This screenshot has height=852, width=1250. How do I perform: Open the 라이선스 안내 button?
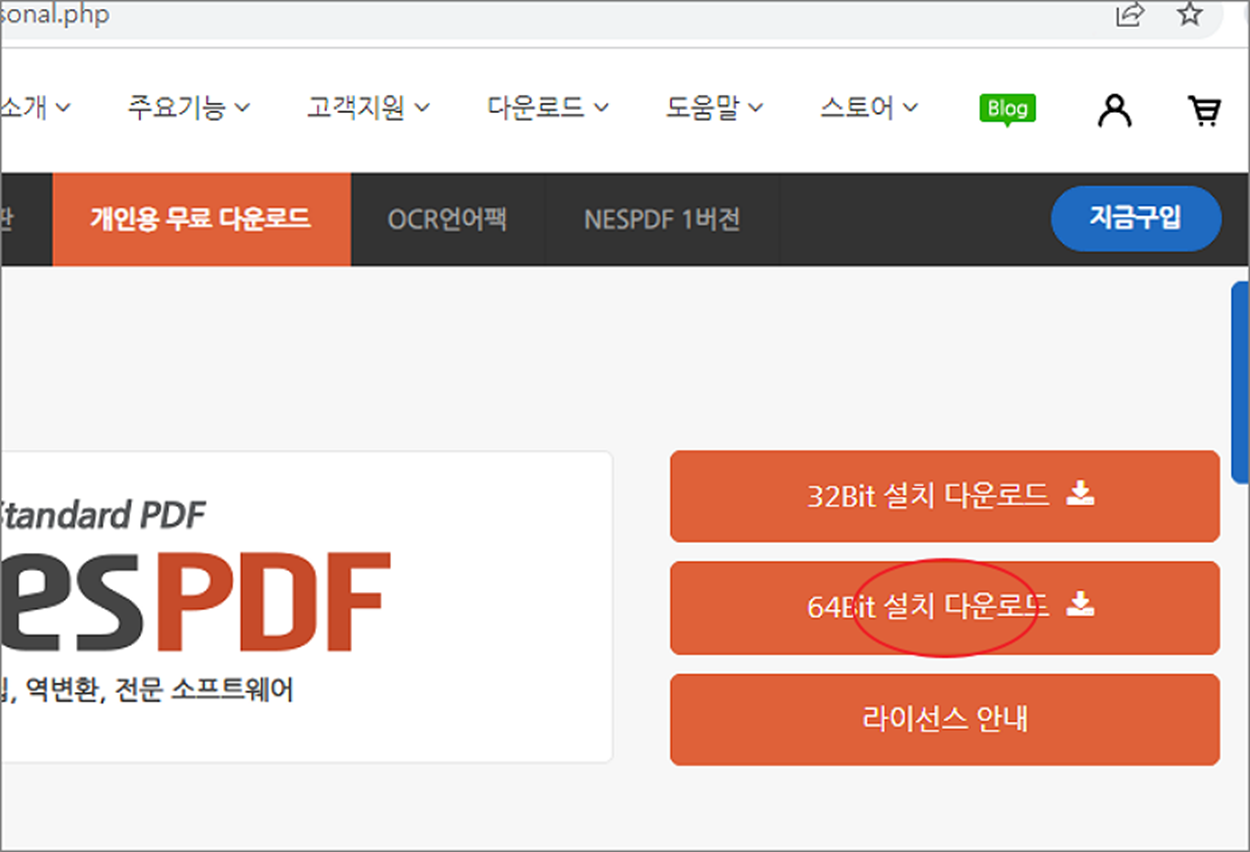(x=945, y=719)
